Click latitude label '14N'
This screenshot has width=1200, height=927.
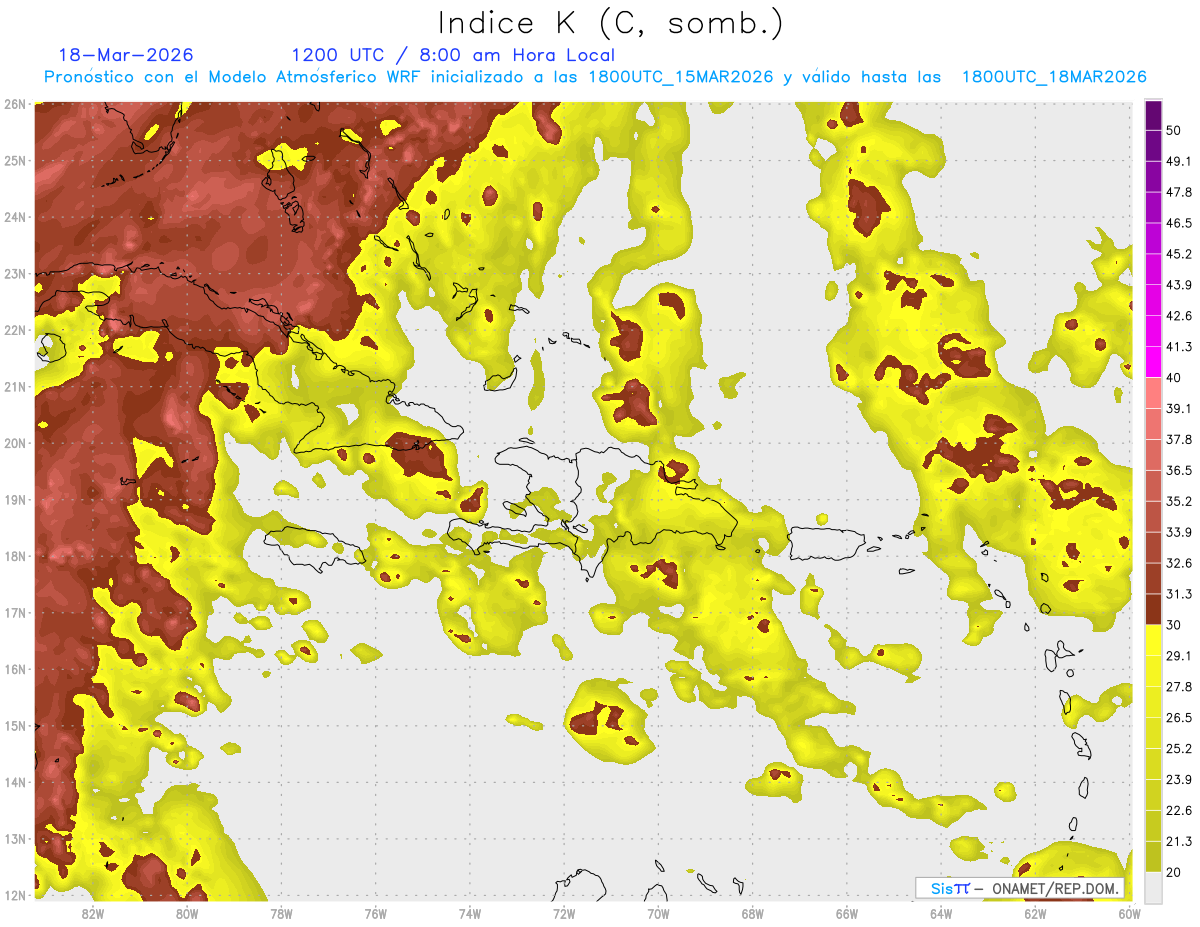coord(15,782)
